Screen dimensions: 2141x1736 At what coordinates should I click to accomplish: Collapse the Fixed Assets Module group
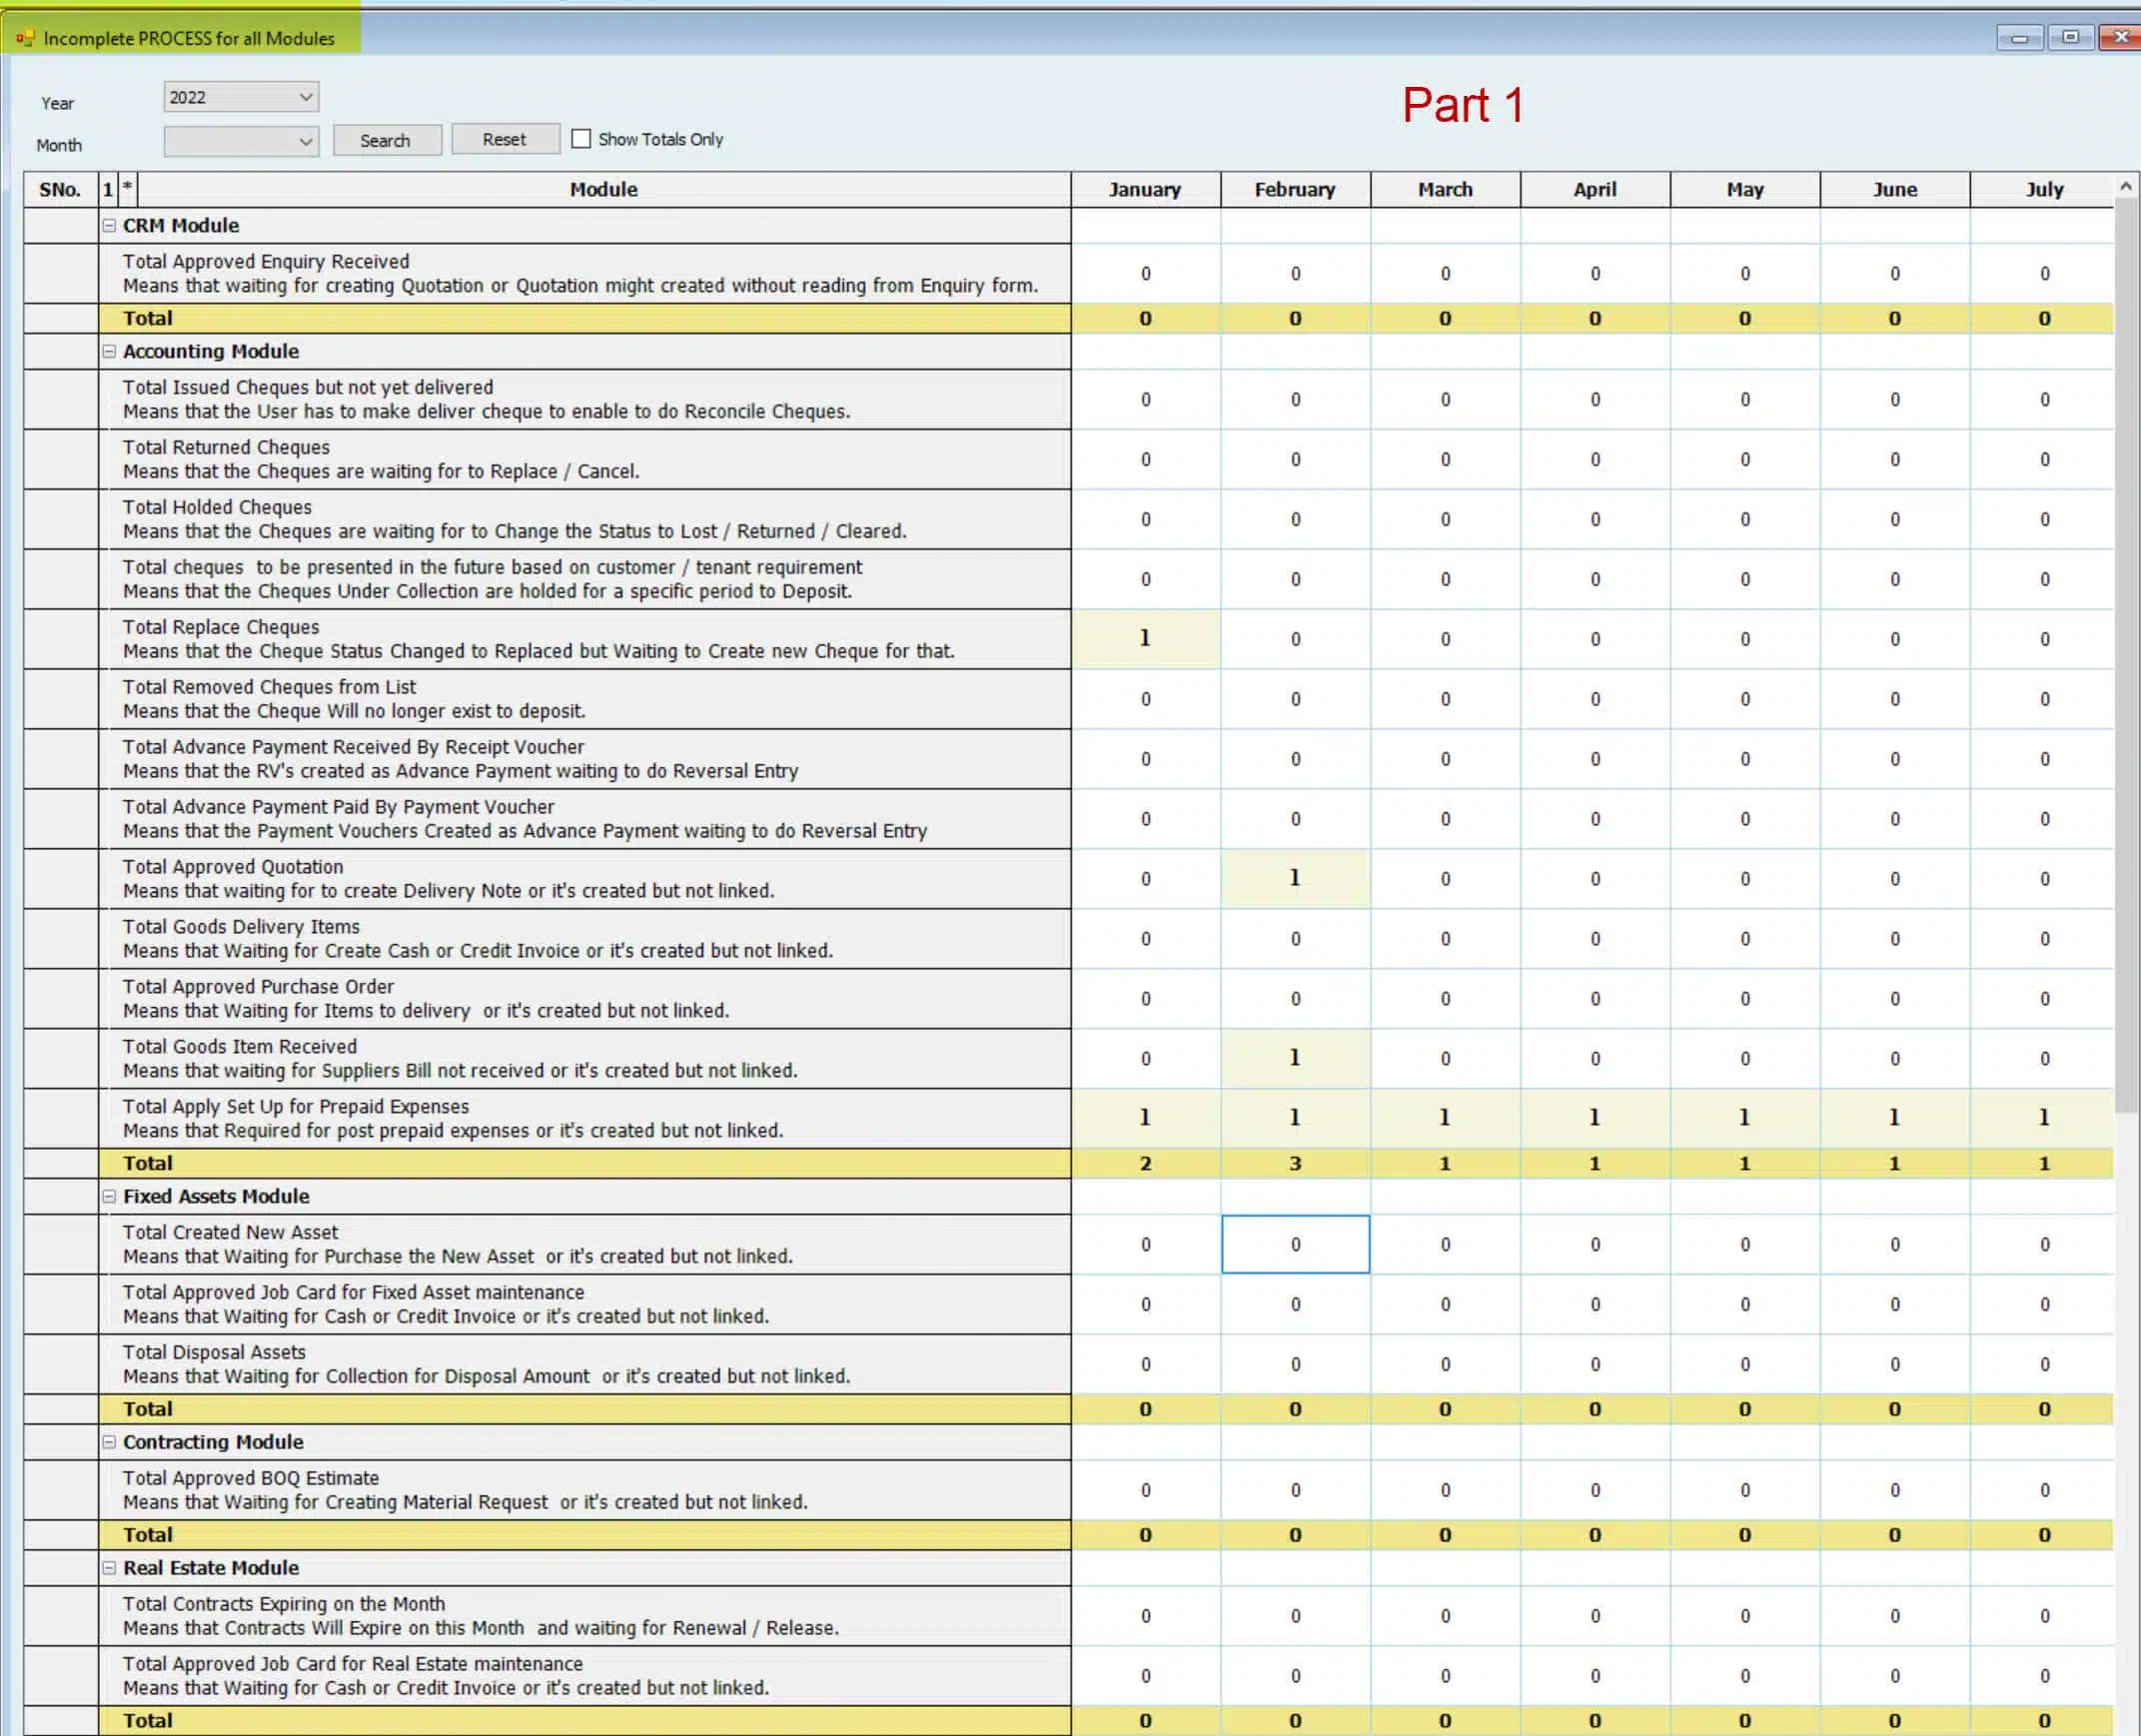[x=109, y=1197]
